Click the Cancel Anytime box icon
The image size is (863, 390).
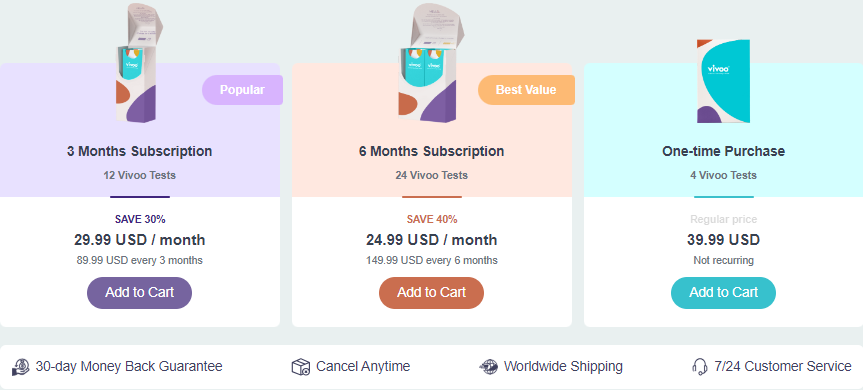301,366
